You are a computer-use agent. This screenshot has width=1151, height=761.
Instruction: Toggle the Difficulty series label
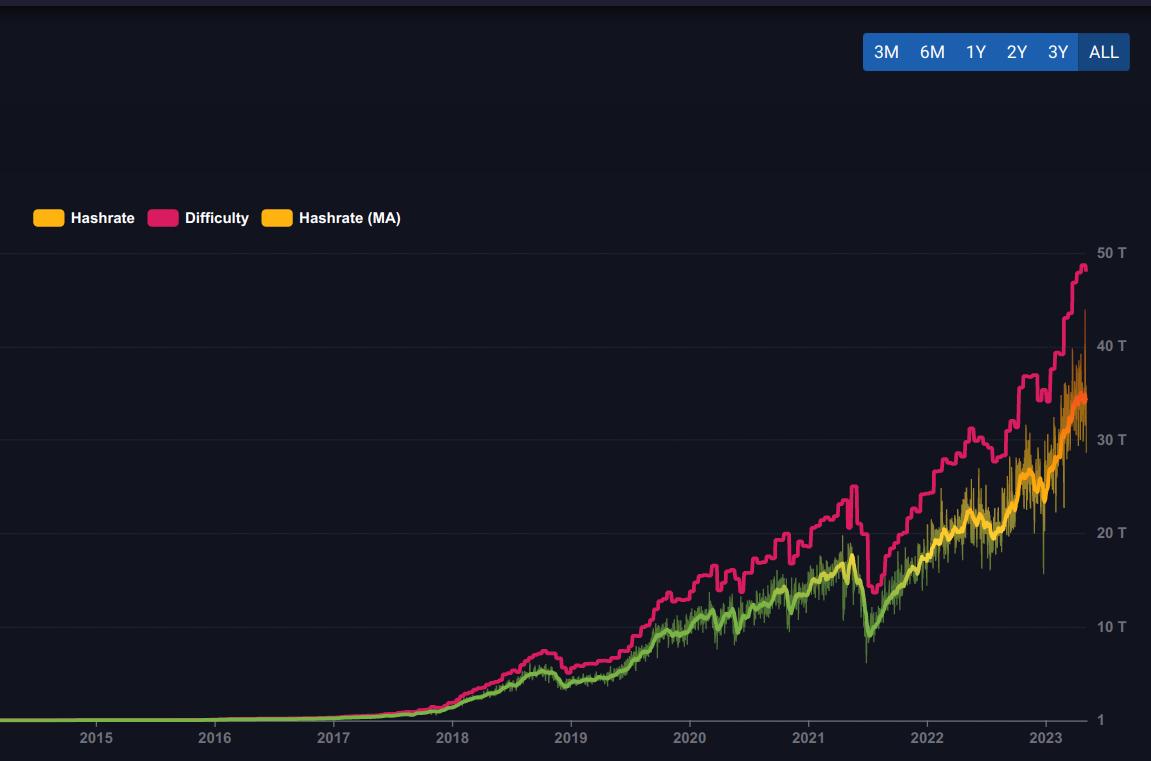point(216,218)
